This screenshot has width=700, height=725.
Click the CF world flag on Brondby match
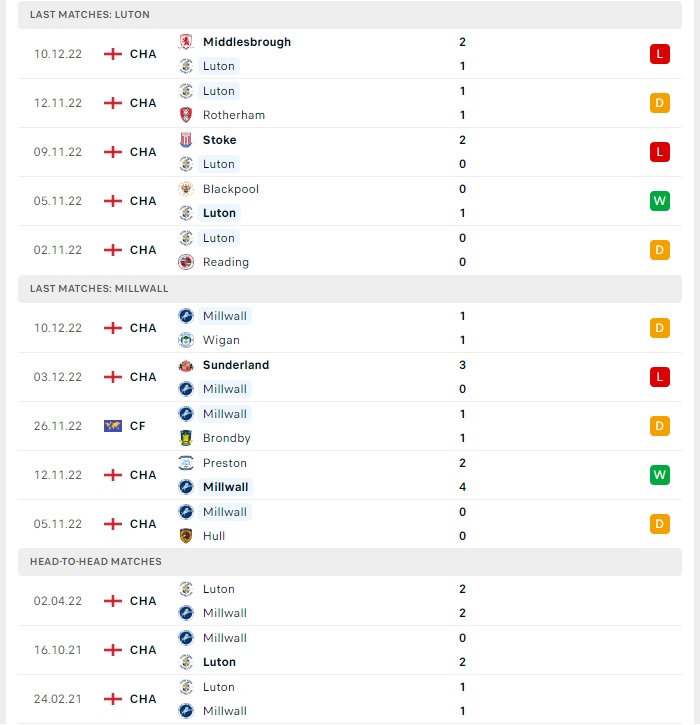click(x=113, y=426)
